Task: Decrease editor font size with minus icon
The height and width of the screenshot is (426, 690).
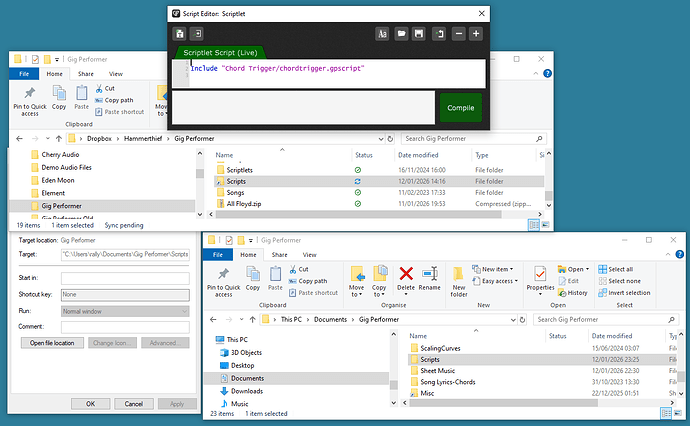Action: point(458,33)
